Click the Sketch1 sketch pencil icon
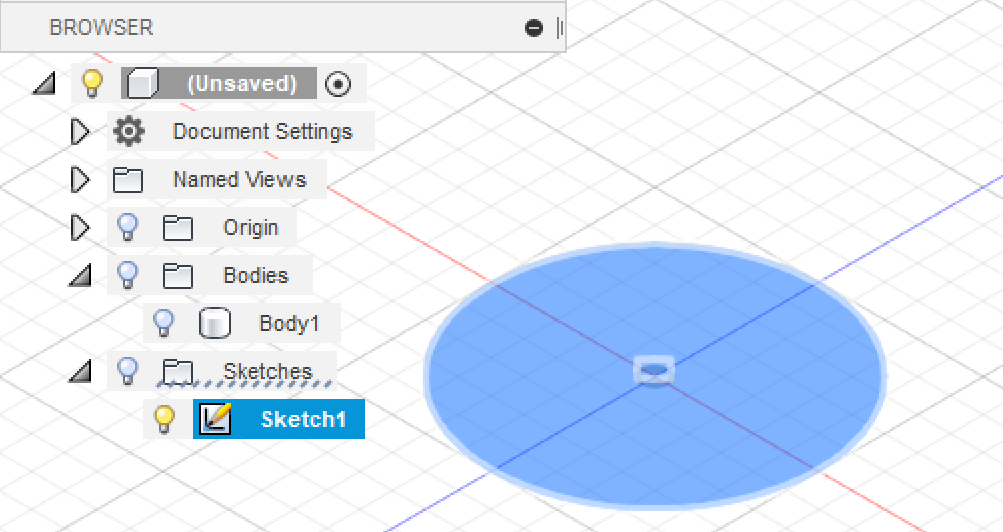The width and height of the screenshot is (1003, 532). (x=215, y=419)
